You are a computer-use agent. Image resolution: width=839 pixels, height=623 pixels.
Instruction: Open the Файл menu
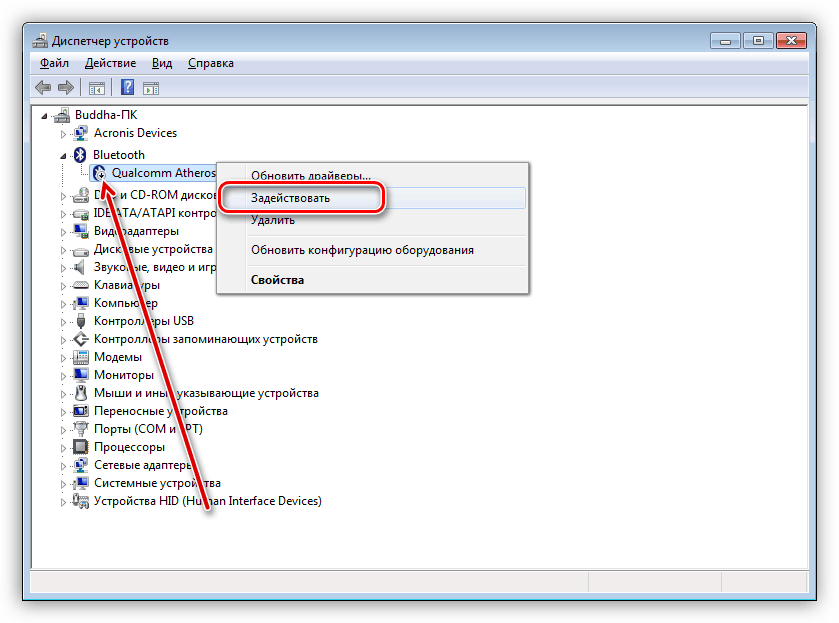[54, 63]
